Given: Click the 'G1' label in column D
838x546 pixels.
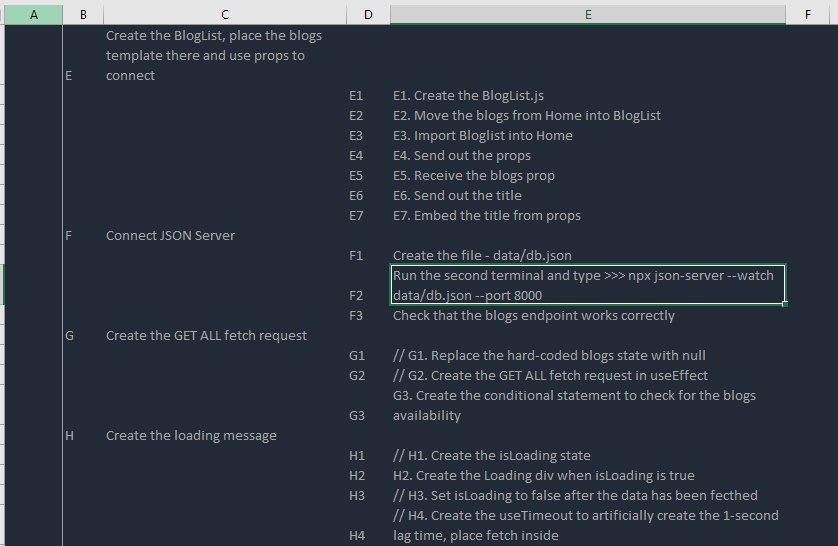Looking at the screenshot, I should pos(357,356).
